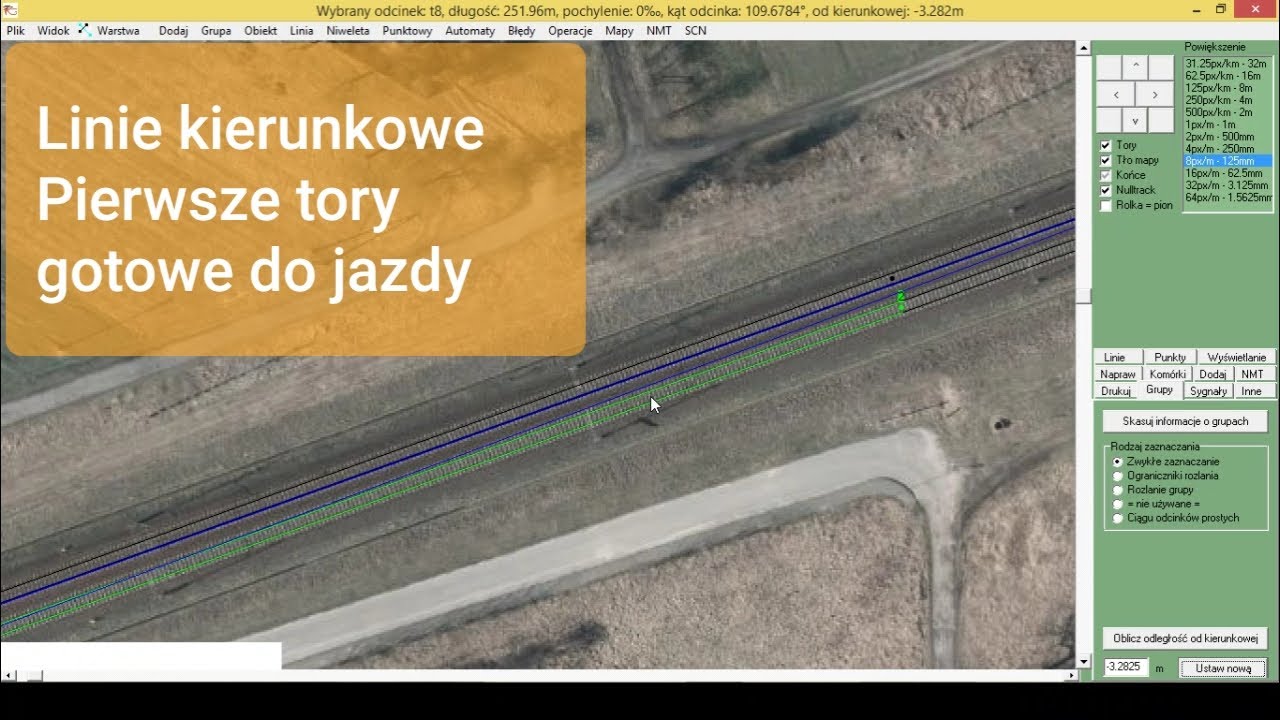Pan map up with the ^ arrow
Viewport: 1280px width, 720px height.
point(1135,68)
